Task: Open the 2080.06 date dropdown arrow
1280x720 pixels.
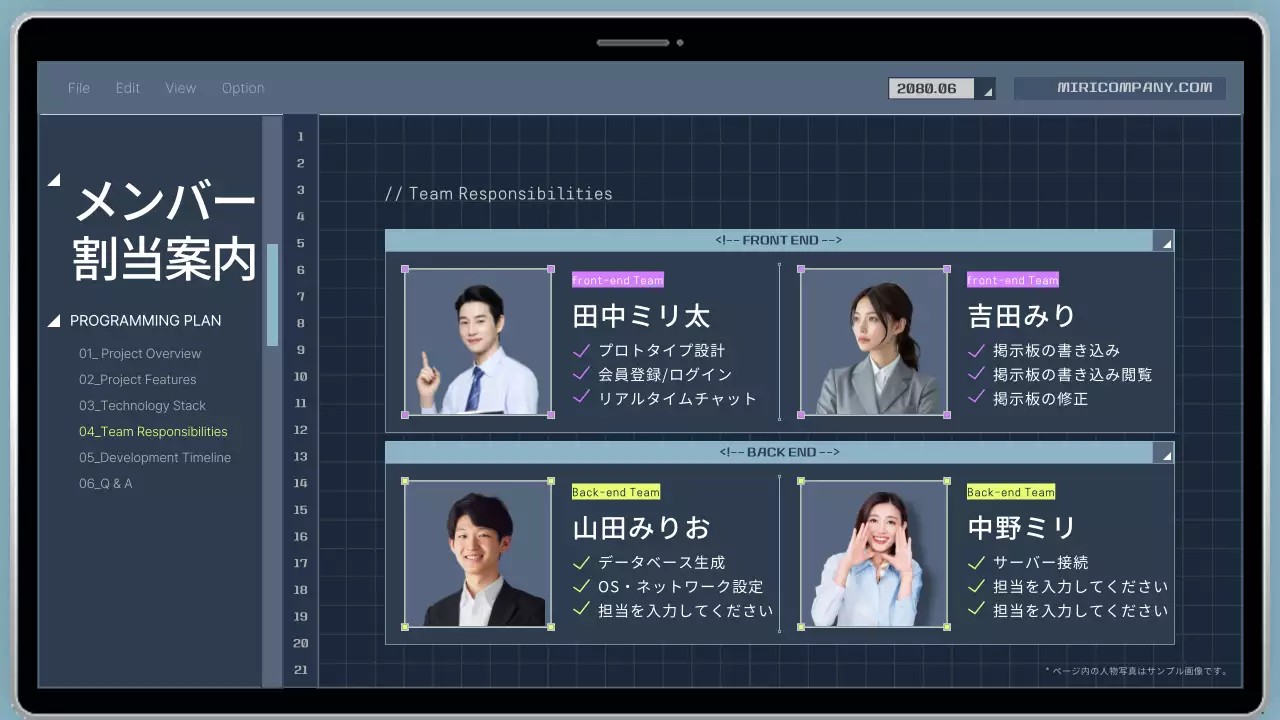Action: [x=986, y=88]
